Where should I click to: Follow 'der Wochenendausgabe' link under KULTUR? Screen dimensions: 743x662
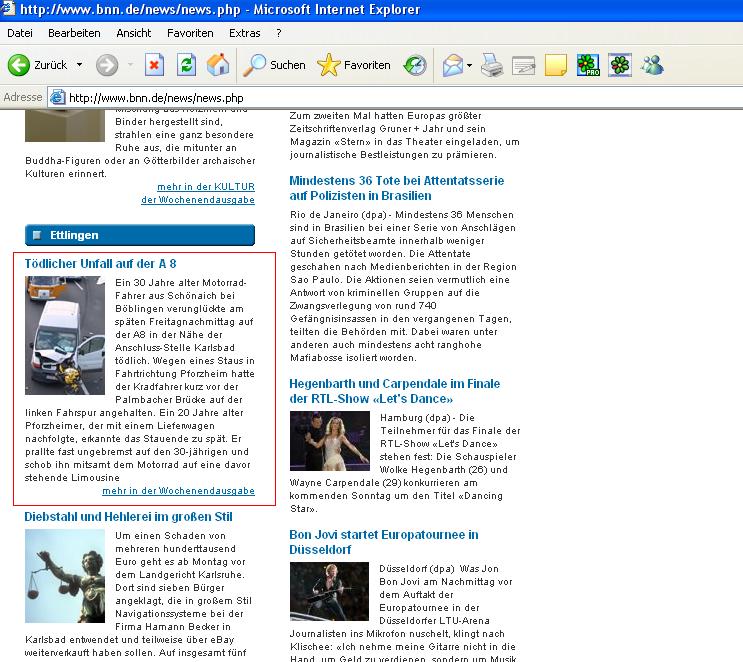(198, 200)
